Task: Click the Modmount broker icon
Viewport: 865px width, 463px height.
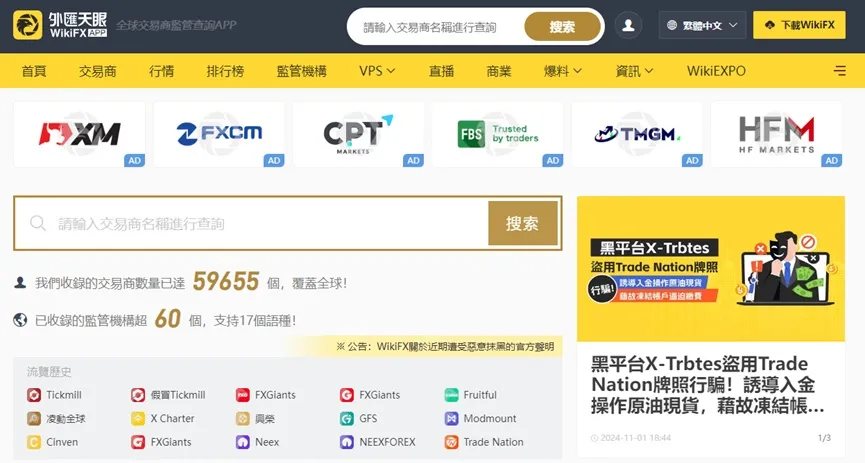Action: tap(451, 418)
